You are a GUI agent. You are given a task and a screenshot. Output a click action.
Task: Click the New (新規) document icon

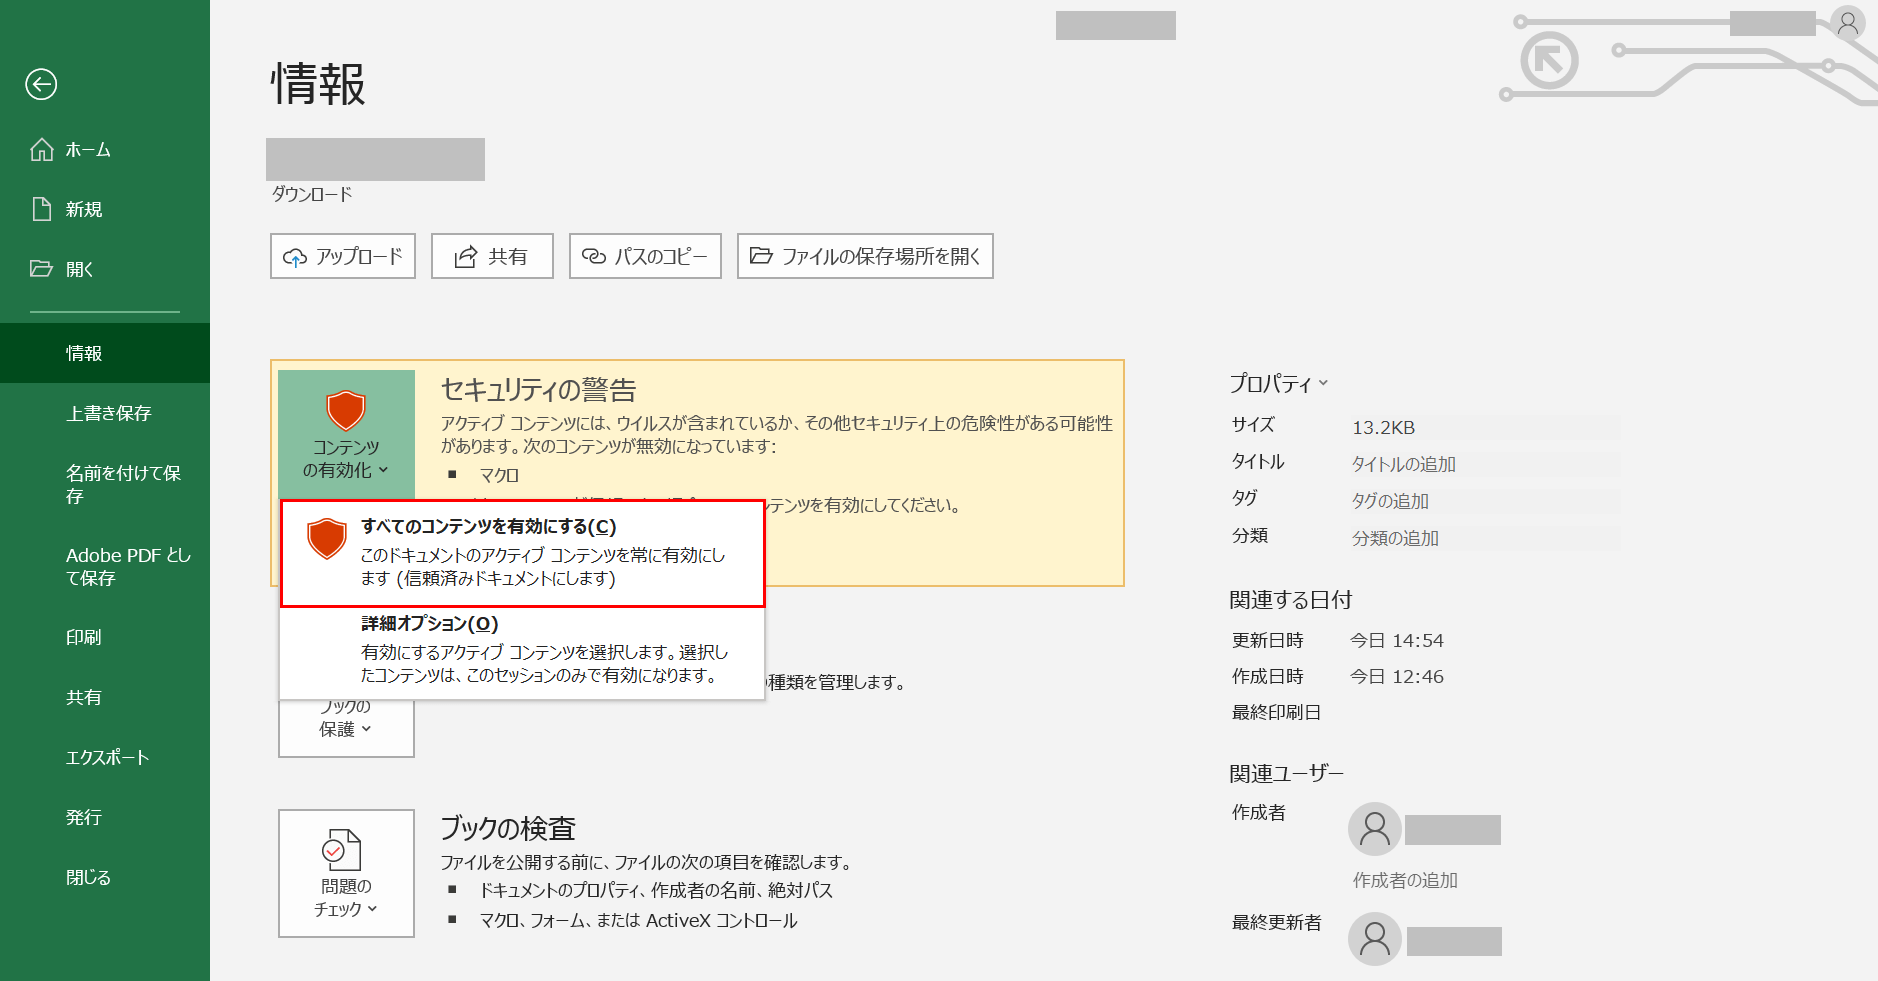click(x=41, y=208)
